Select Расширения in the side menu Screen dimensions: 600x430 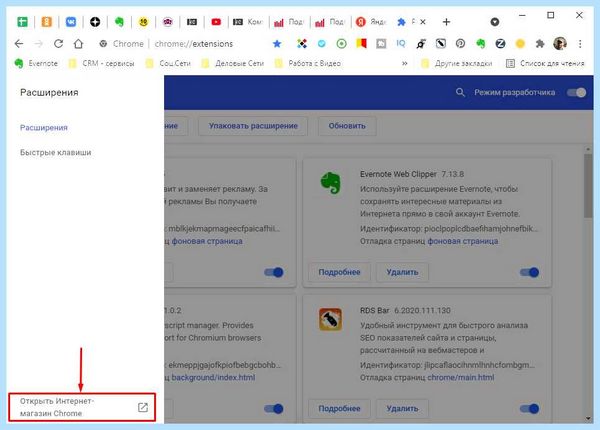click(44, 128)
